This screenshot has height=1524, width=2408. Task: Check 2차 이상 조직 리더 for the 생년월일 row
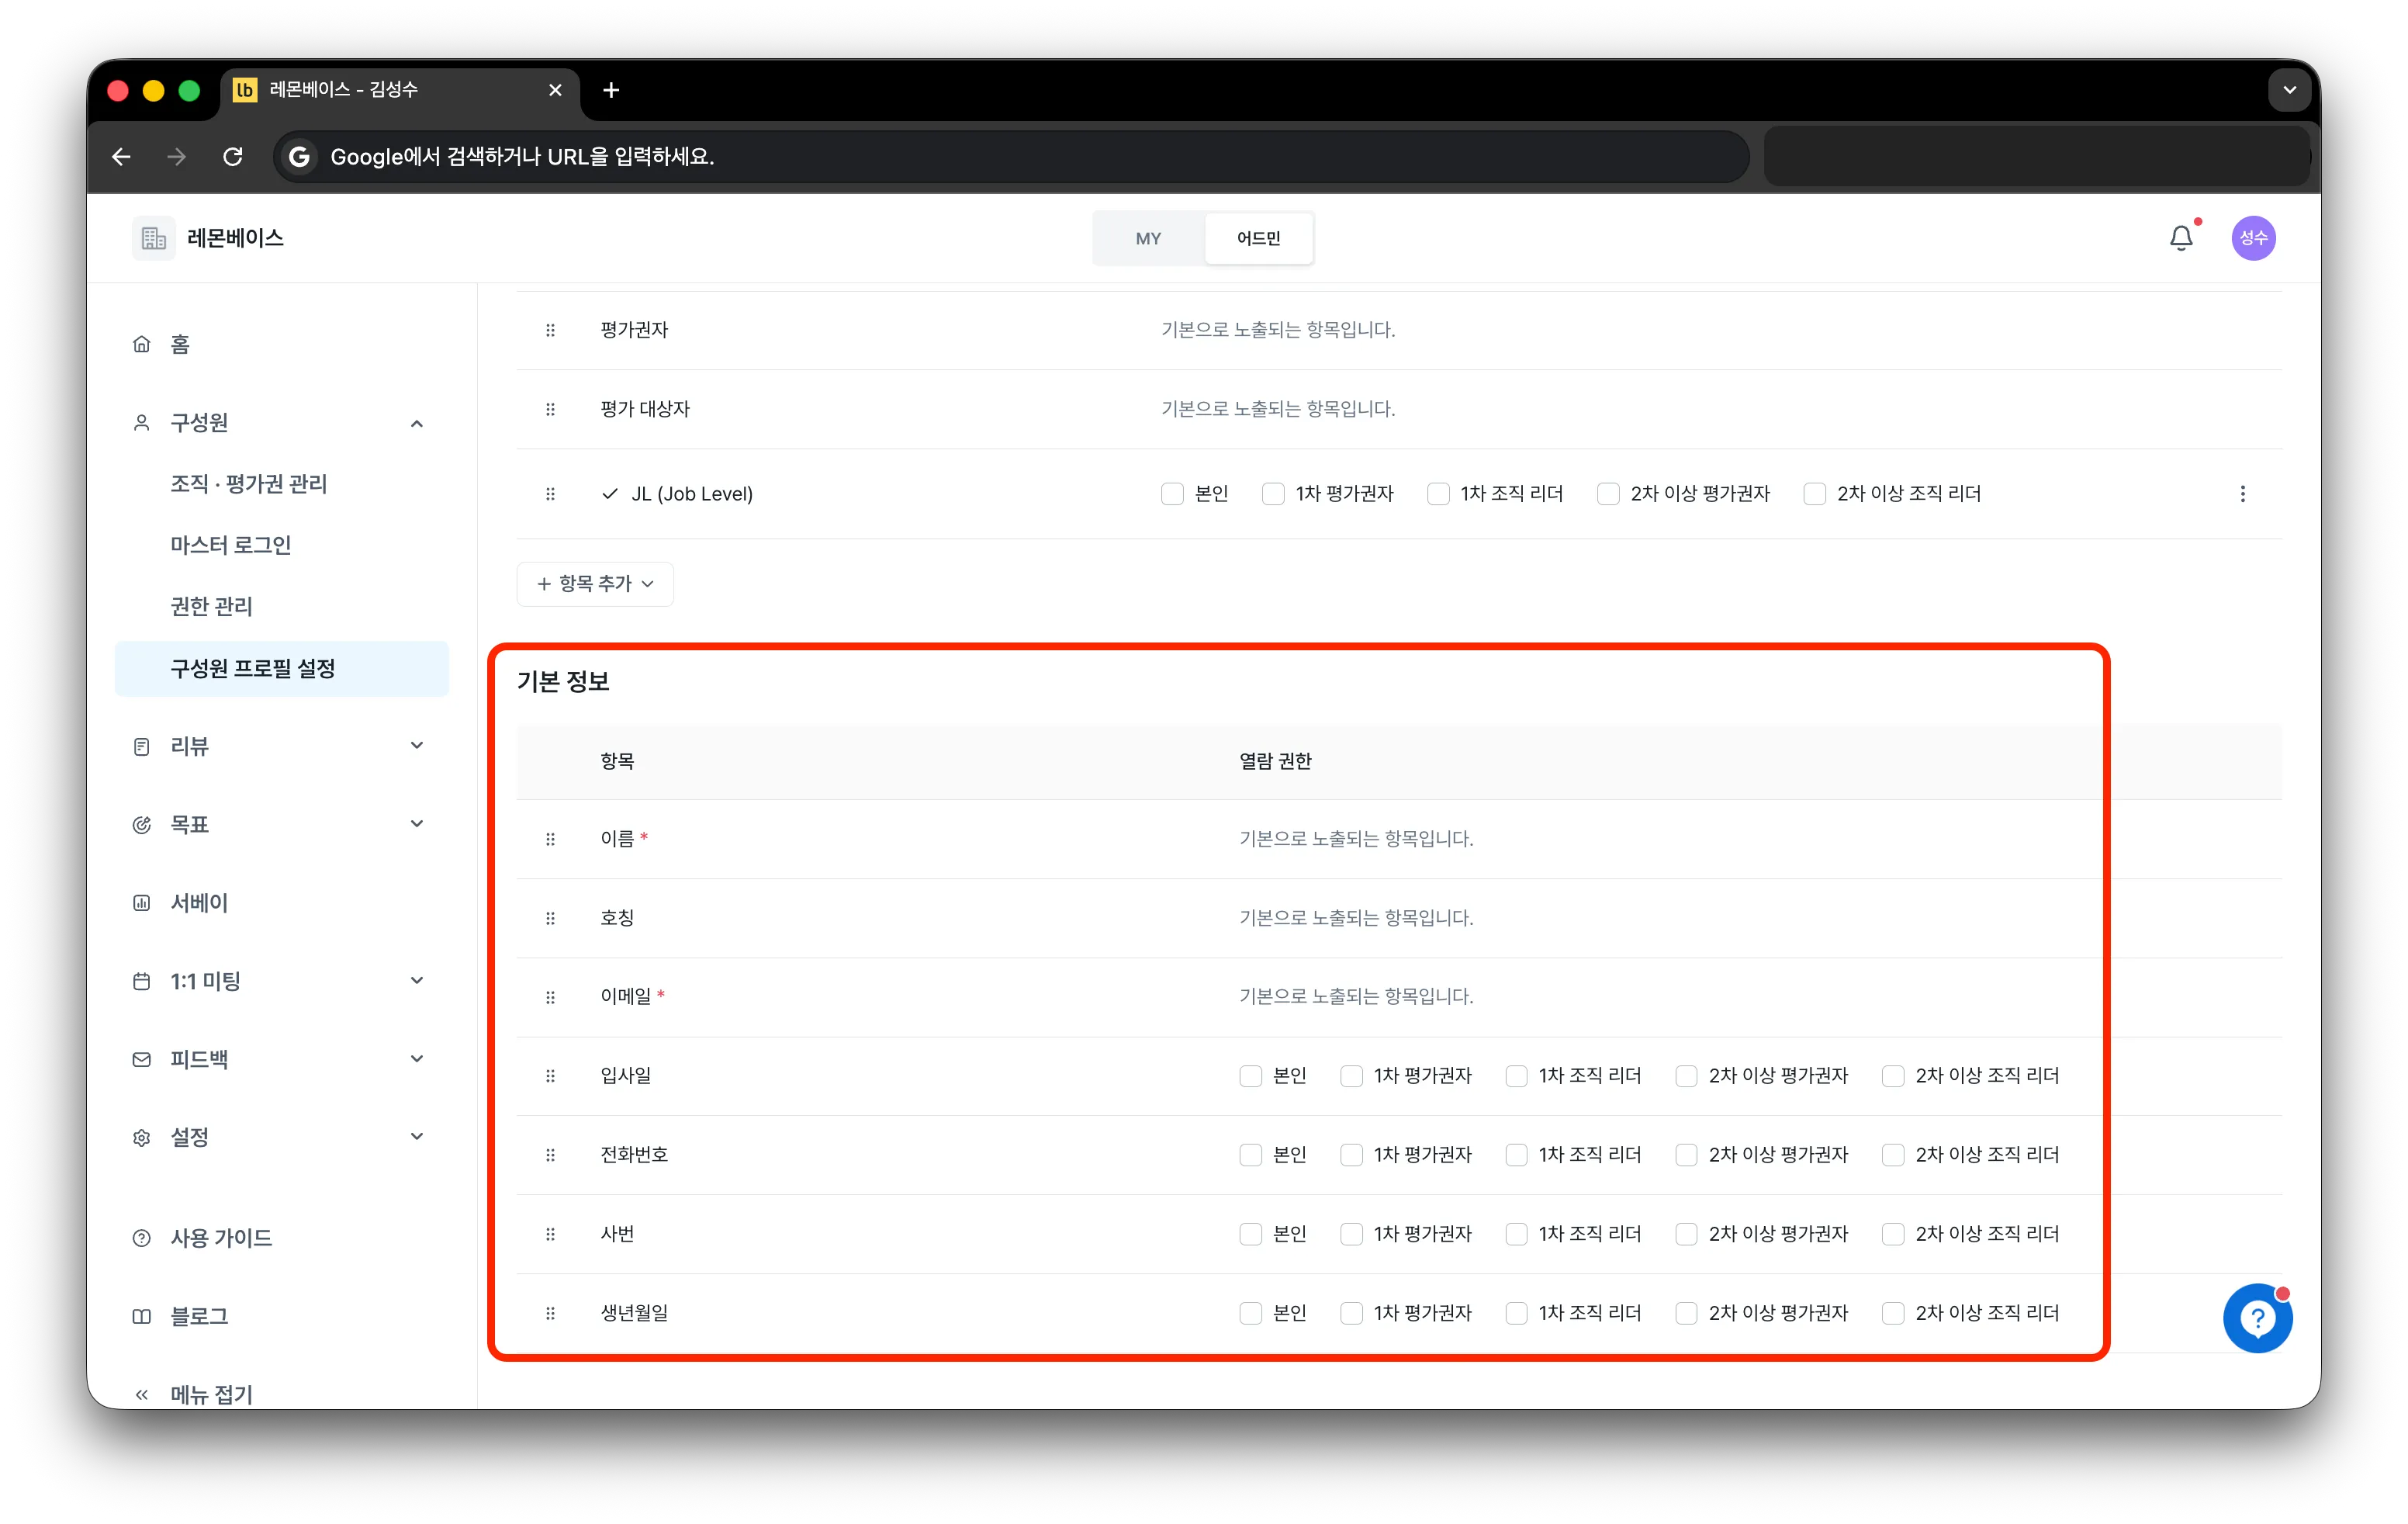click(1892, 1313)
